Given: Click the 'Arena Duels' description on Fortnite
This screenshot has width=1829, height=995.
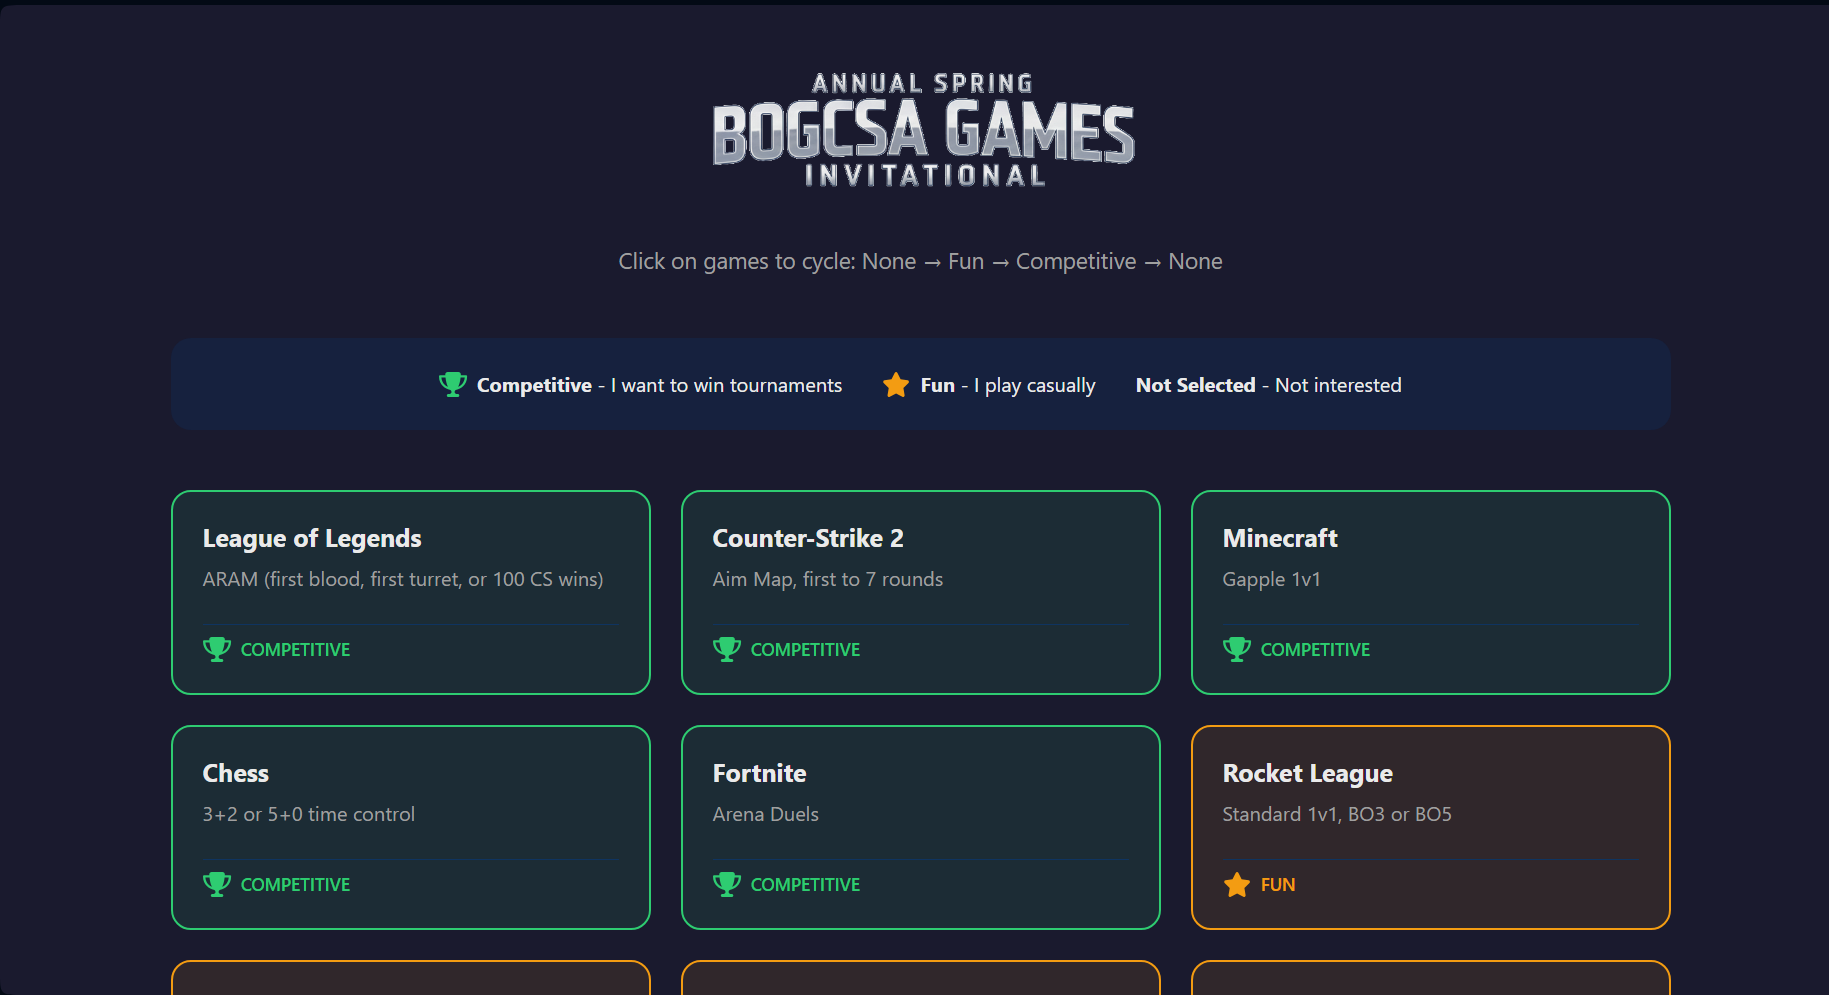Looking at the screenshot, I should coord(765,814).
